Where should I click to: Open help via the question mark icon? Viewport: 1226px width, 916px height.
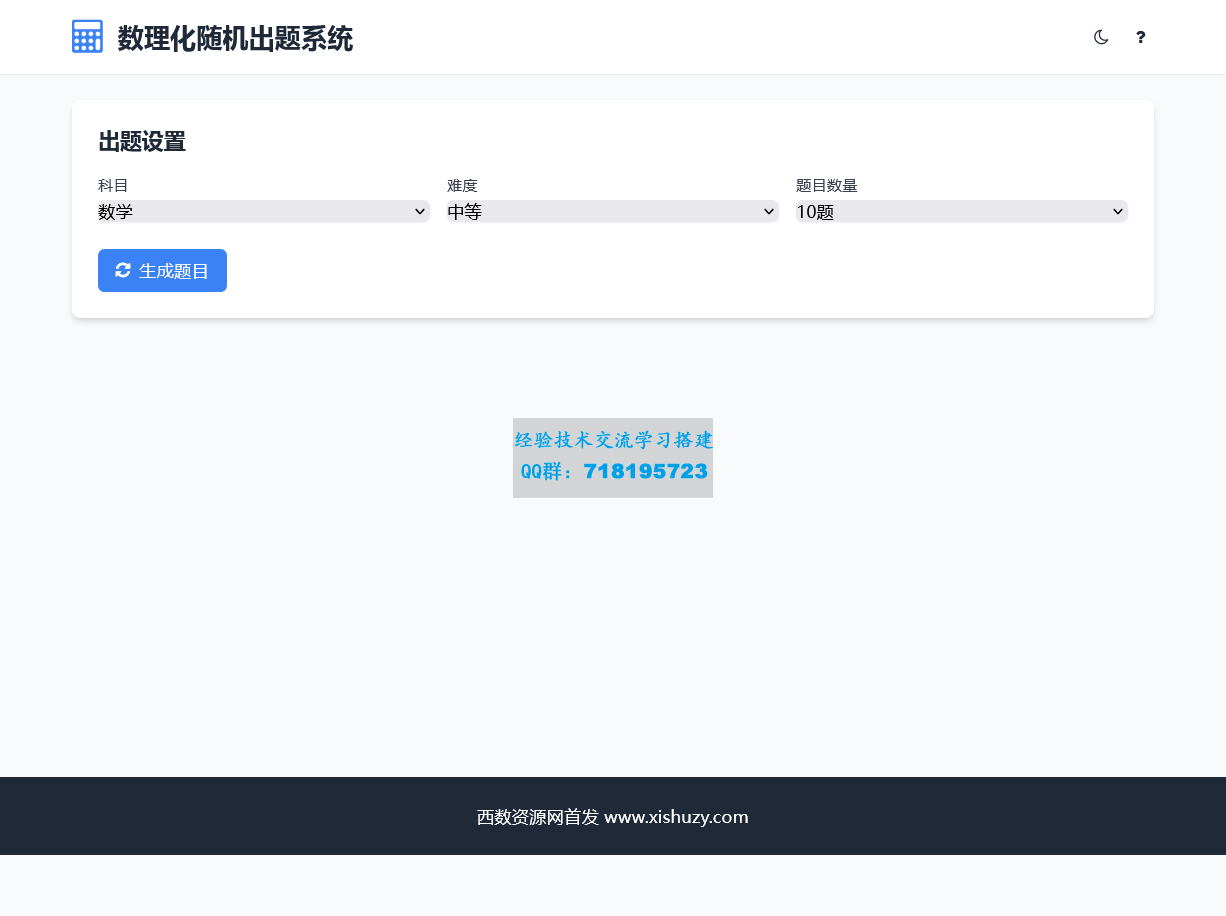1140,37
